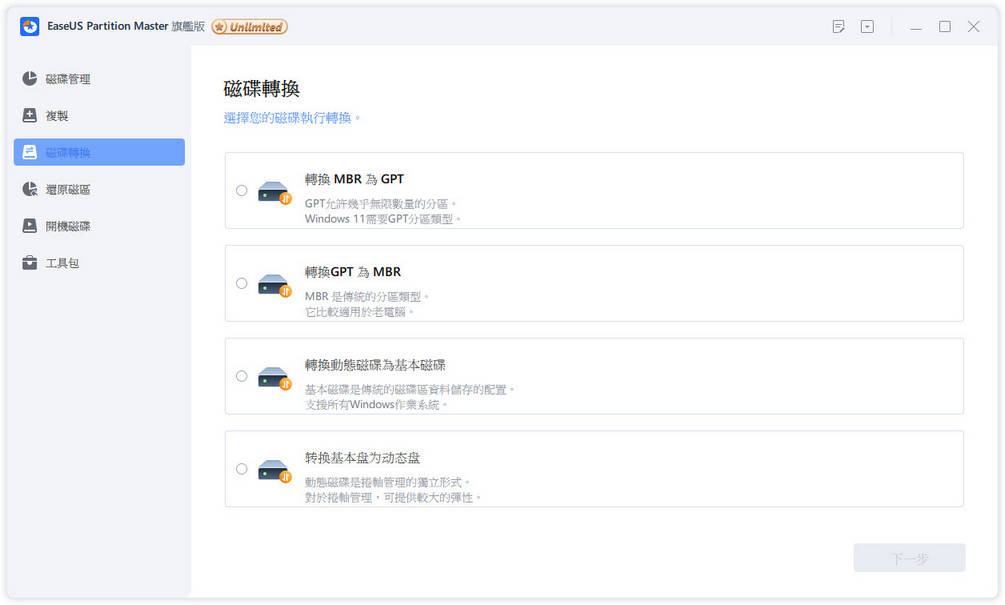Open 磁碟管理 in the sidebar

(67, 79)
